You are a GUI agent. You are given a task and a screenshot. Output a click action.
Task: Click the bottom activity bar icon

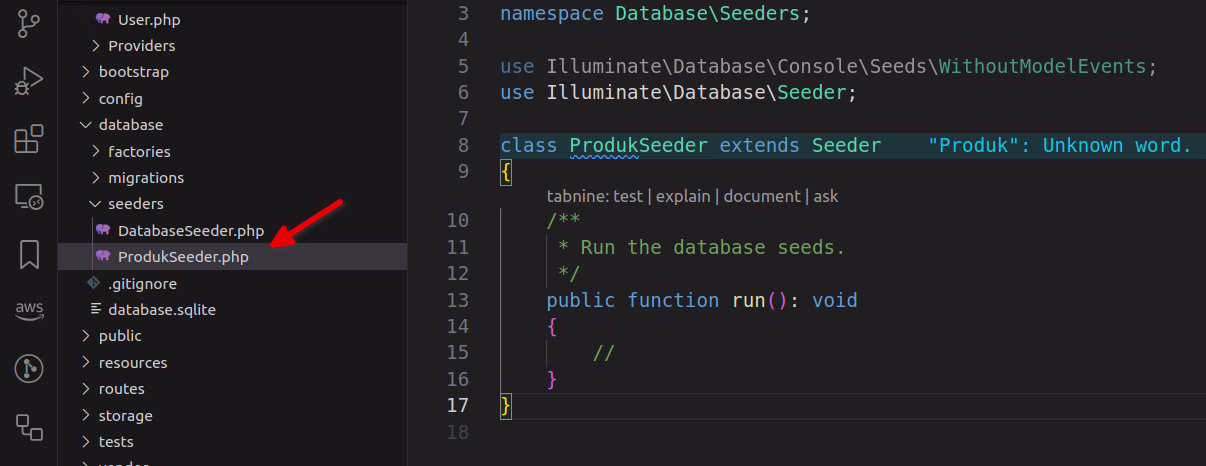(29, 427)
